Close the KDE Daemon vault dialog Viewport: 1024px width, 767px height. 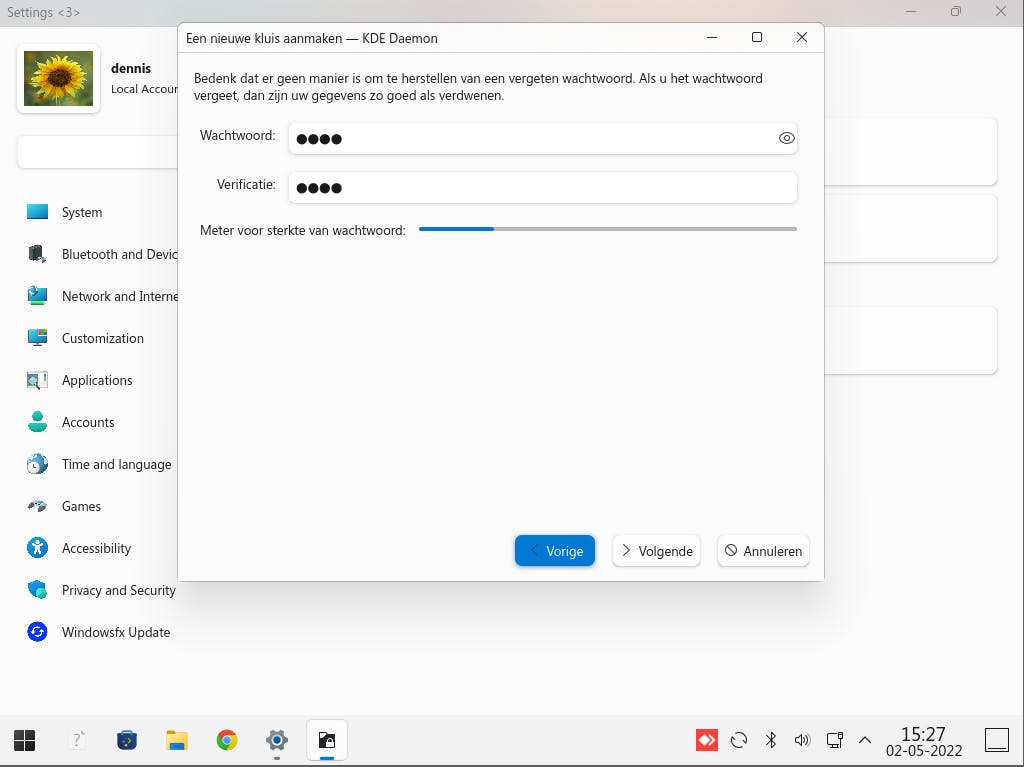802,37
